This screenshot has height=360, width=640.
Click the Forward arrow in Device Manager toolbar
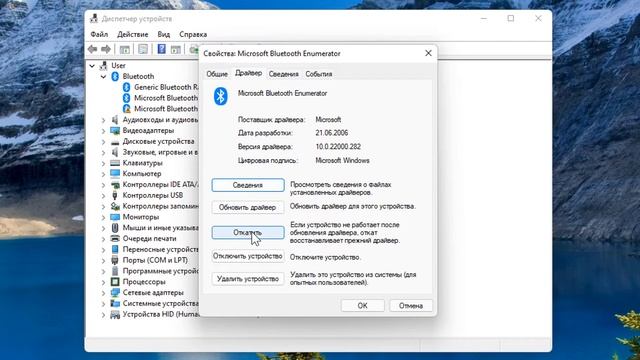pyautogui.click(x=106, y=49)
